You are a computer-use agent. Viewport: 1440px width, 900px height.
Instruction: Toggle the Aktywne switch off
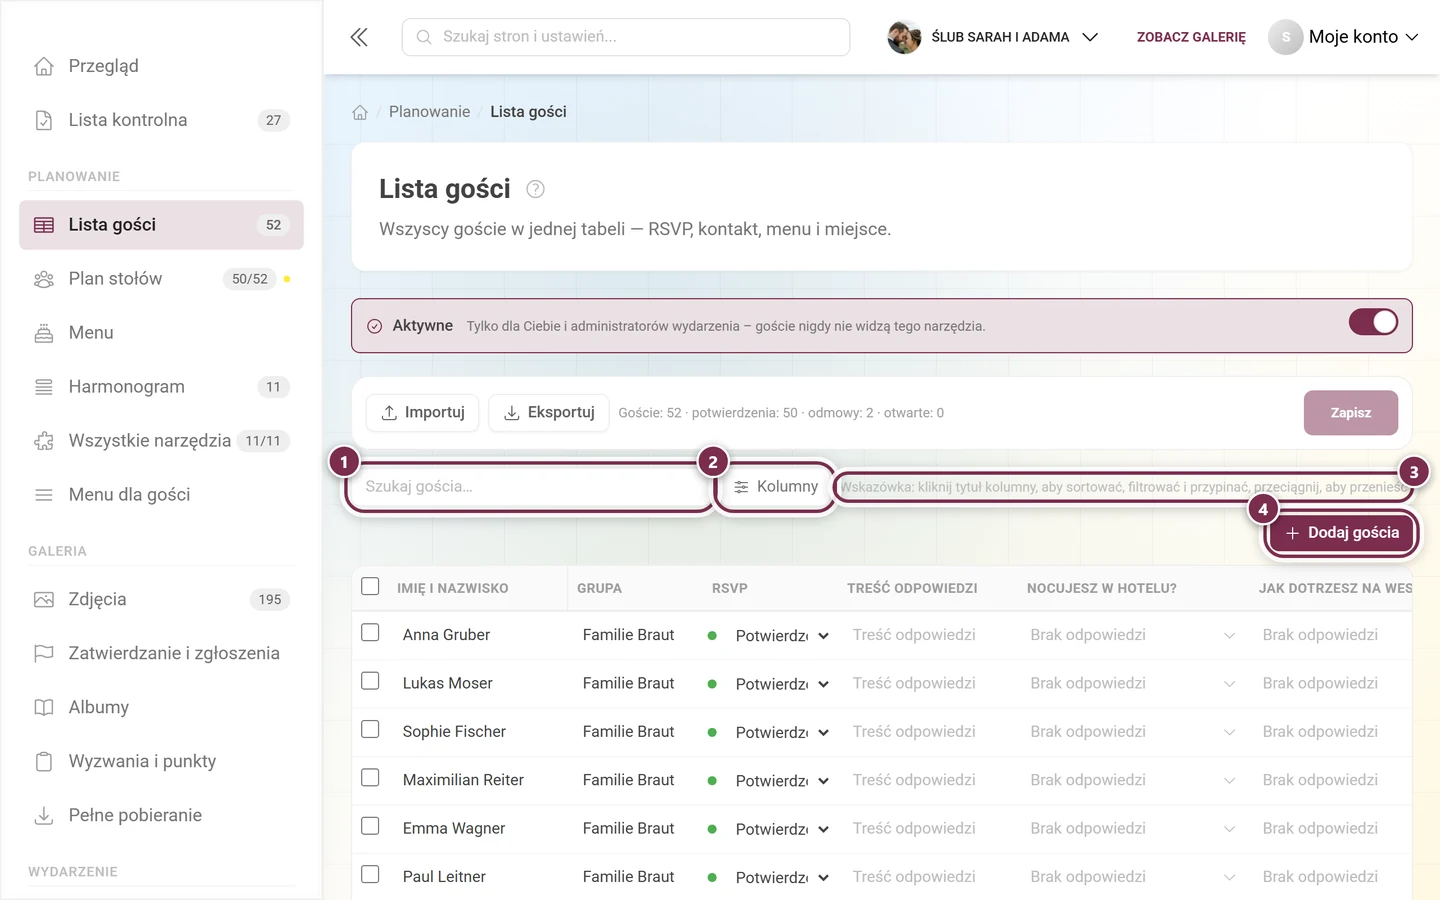pyautogui.click(x=1373, y=322)
